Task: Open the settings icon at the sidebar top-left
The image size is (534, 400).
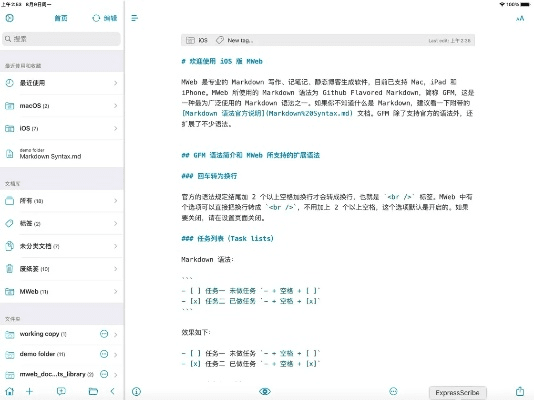Action: tap(10, 18)
